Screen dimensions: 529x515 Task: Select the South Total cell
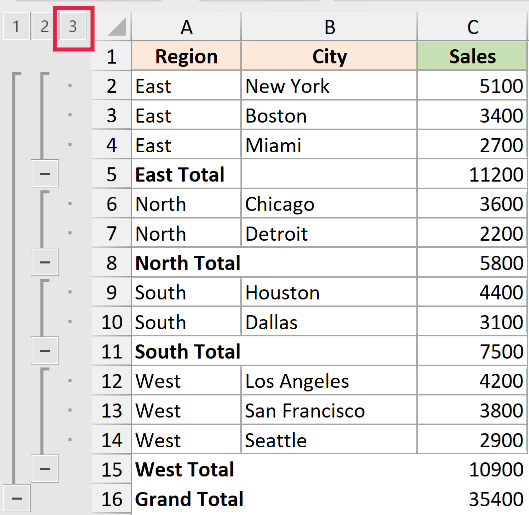(x=186, y=351)
